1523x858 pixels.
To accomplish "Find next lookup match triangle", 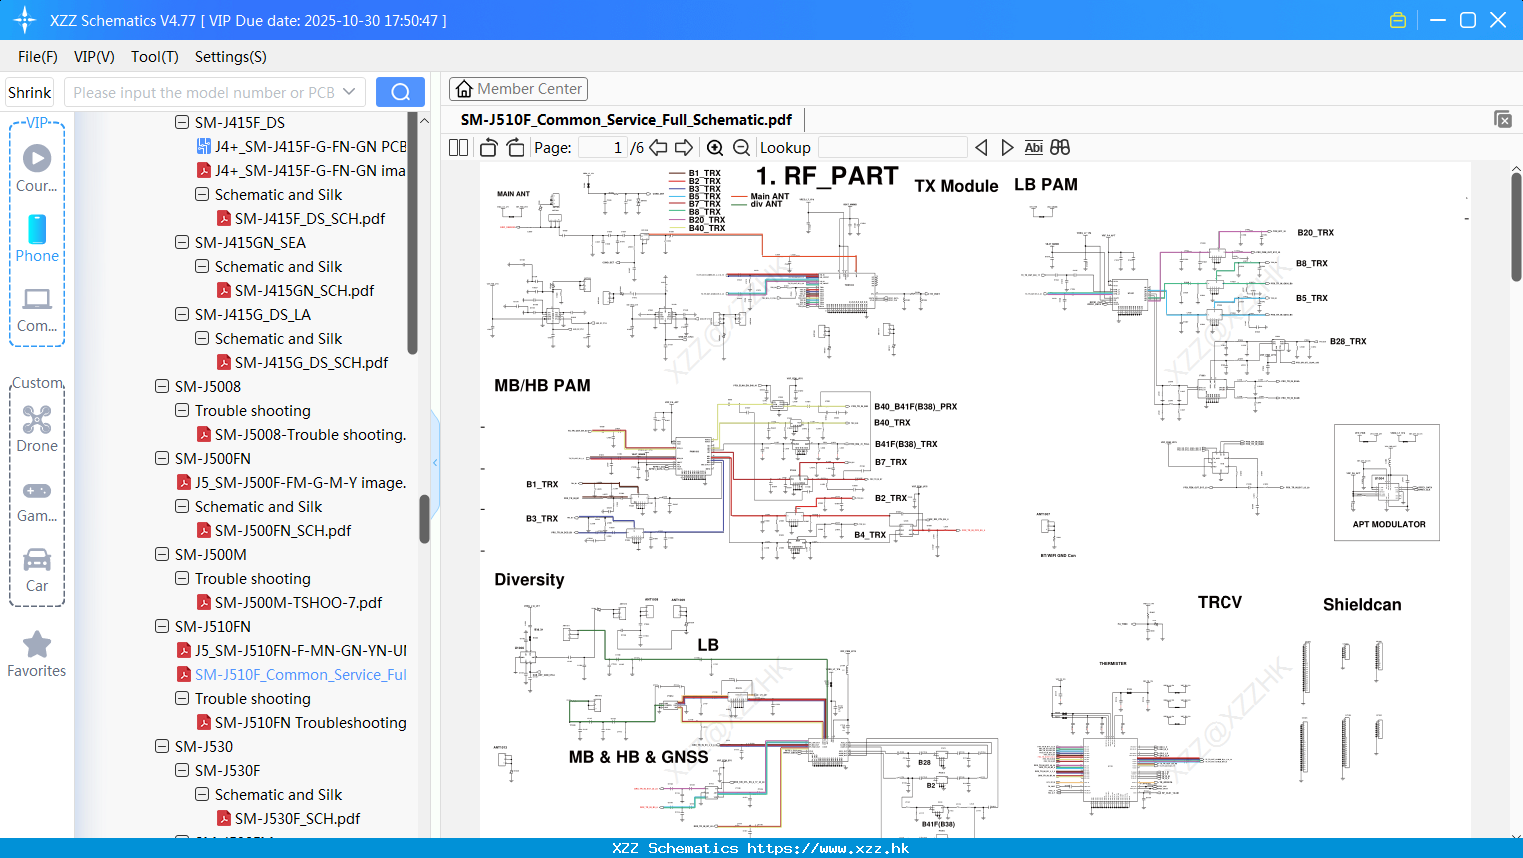I will click(1007, 147).
